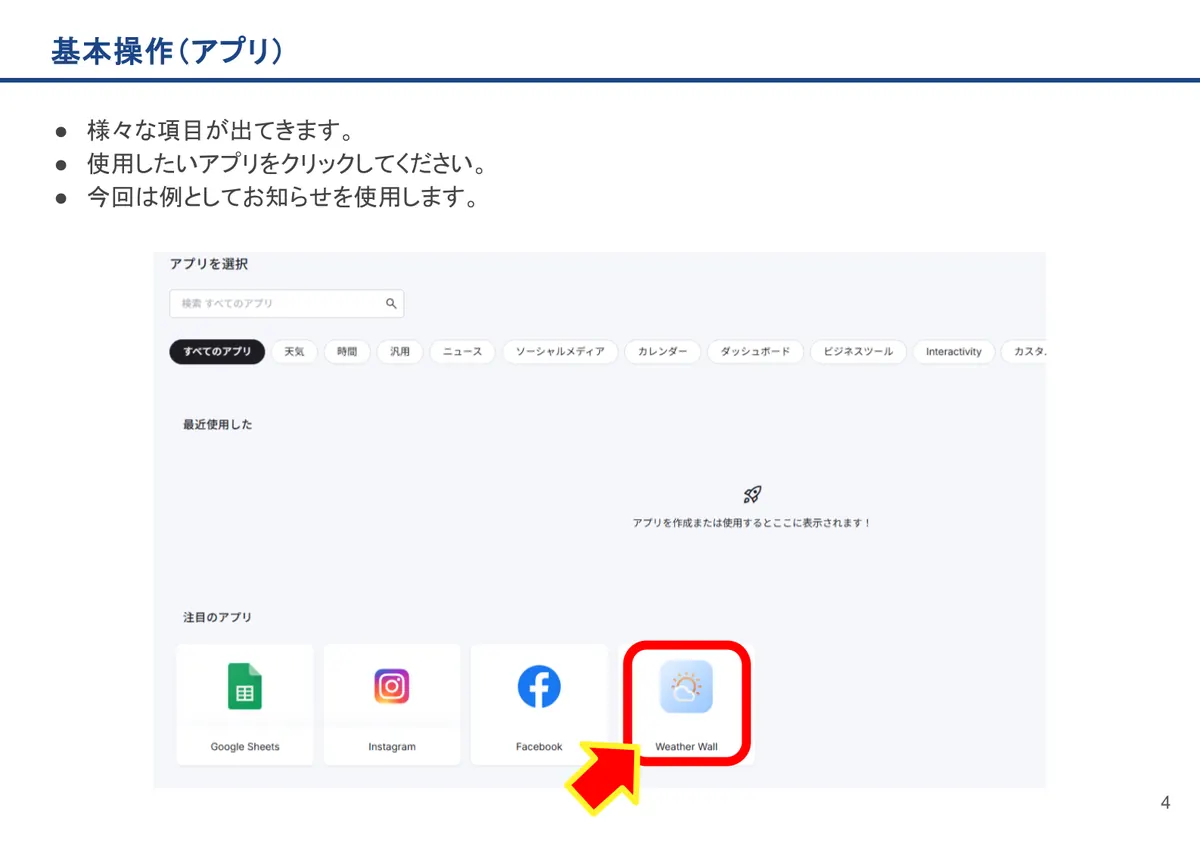Click the slide title 基本操作(アプリ)
The height and width of the screenshot is (849, 1200).
tap(166, 52)
